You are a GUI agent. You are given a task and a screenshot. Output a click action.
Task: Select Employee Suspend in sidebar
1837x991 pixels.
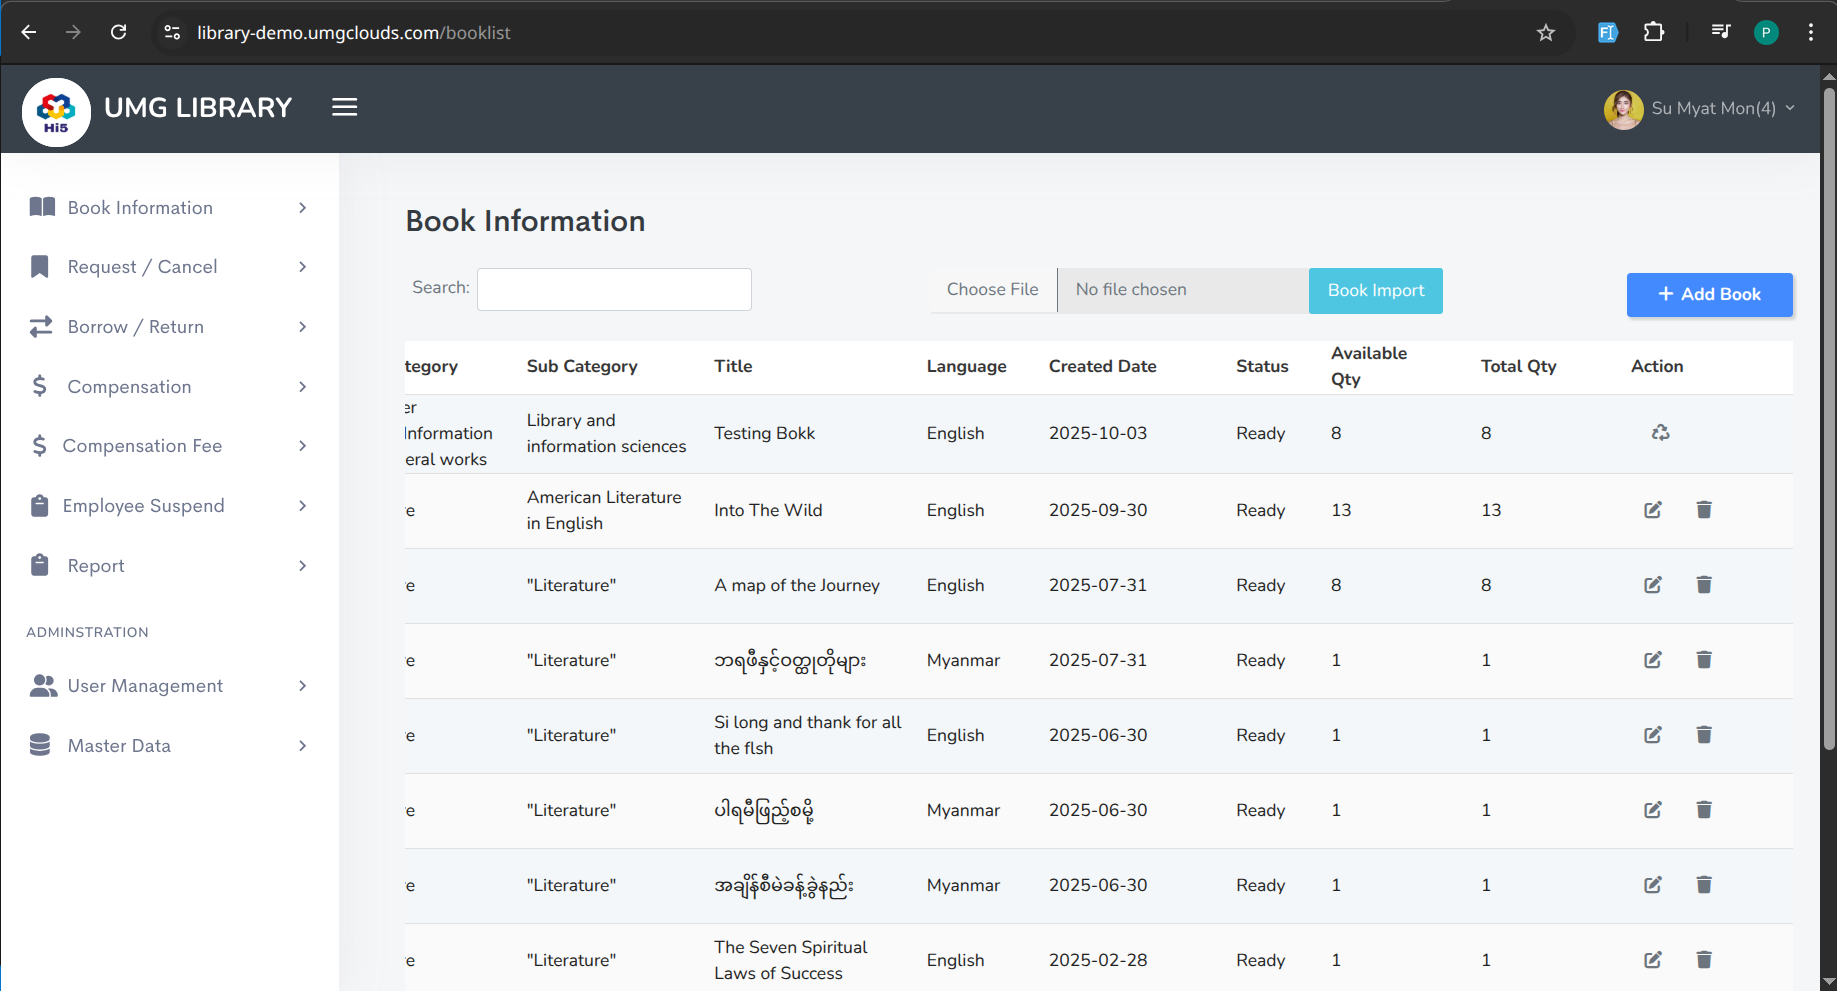(x=168, y=506)
